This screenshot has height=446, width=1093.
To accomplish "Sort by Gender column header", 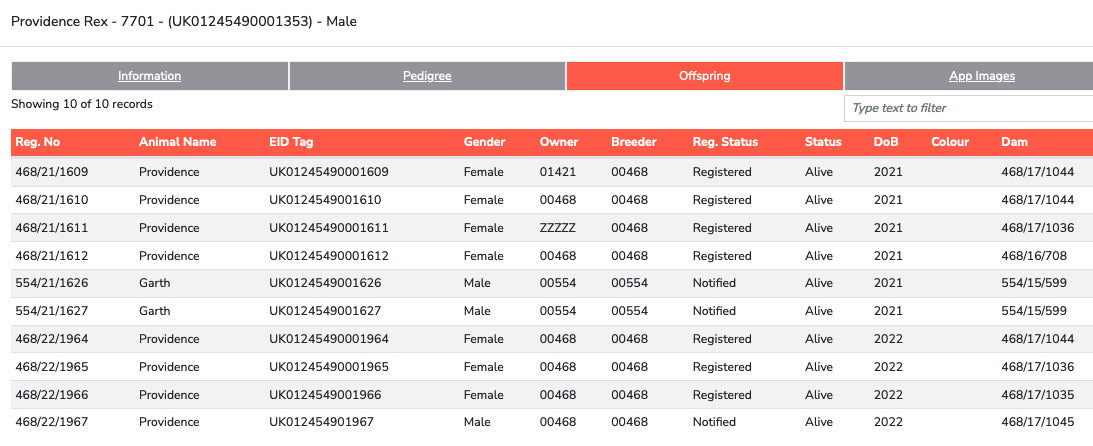I will tap(484, 142).
